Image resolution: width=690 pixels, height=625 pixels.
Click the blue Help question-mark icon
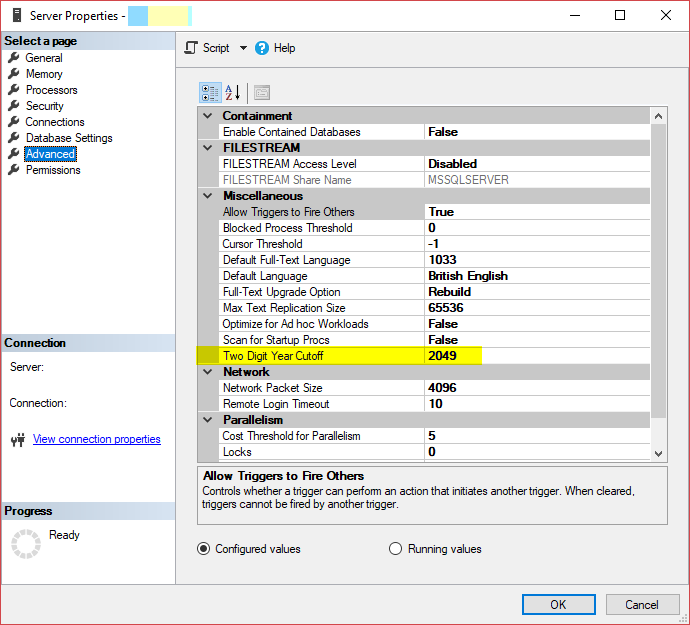[x=262, y=48]
